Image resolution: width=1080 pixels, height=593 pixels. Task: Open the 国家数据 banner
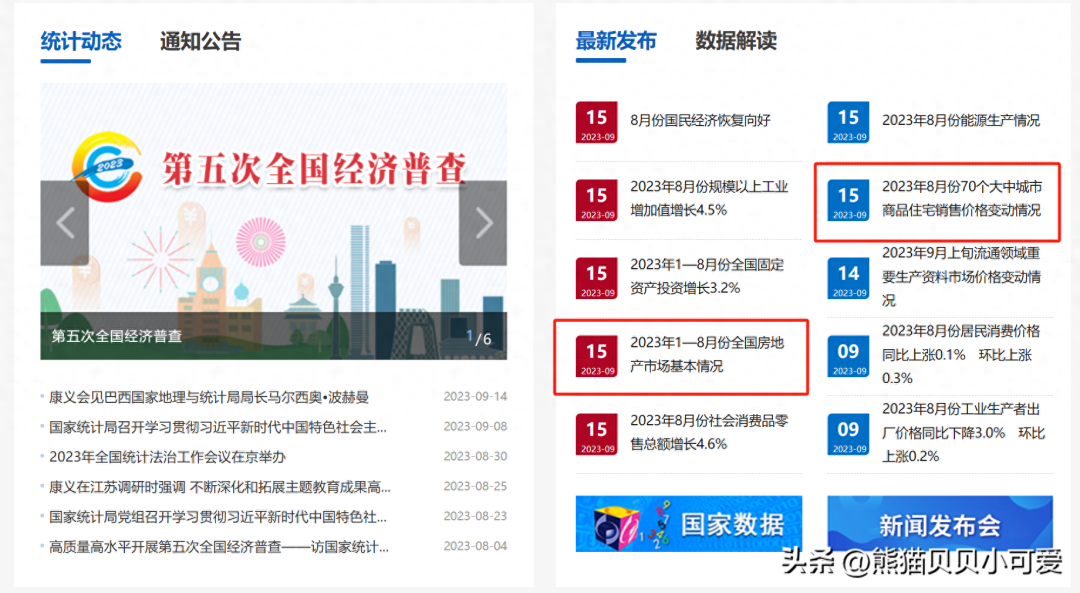pos(688,524)
